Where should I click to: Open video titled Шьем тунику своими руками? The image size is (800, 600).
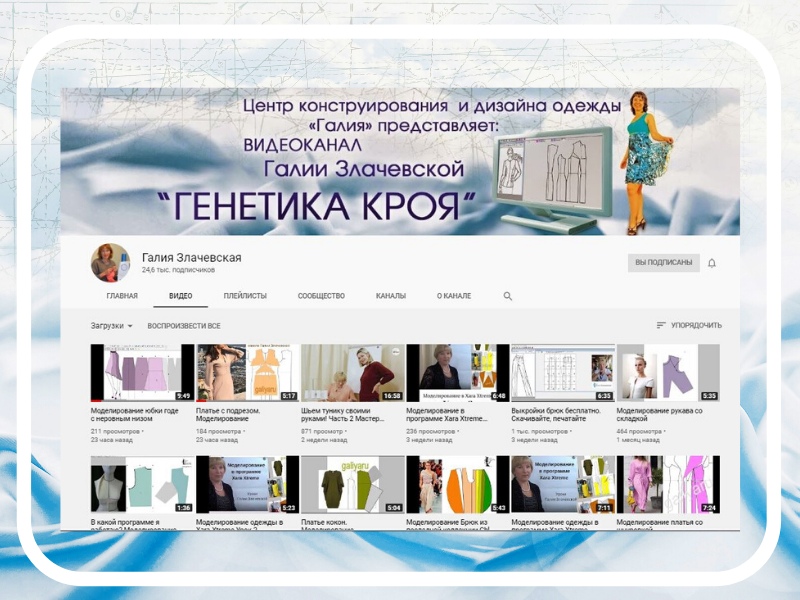[343, 415]
